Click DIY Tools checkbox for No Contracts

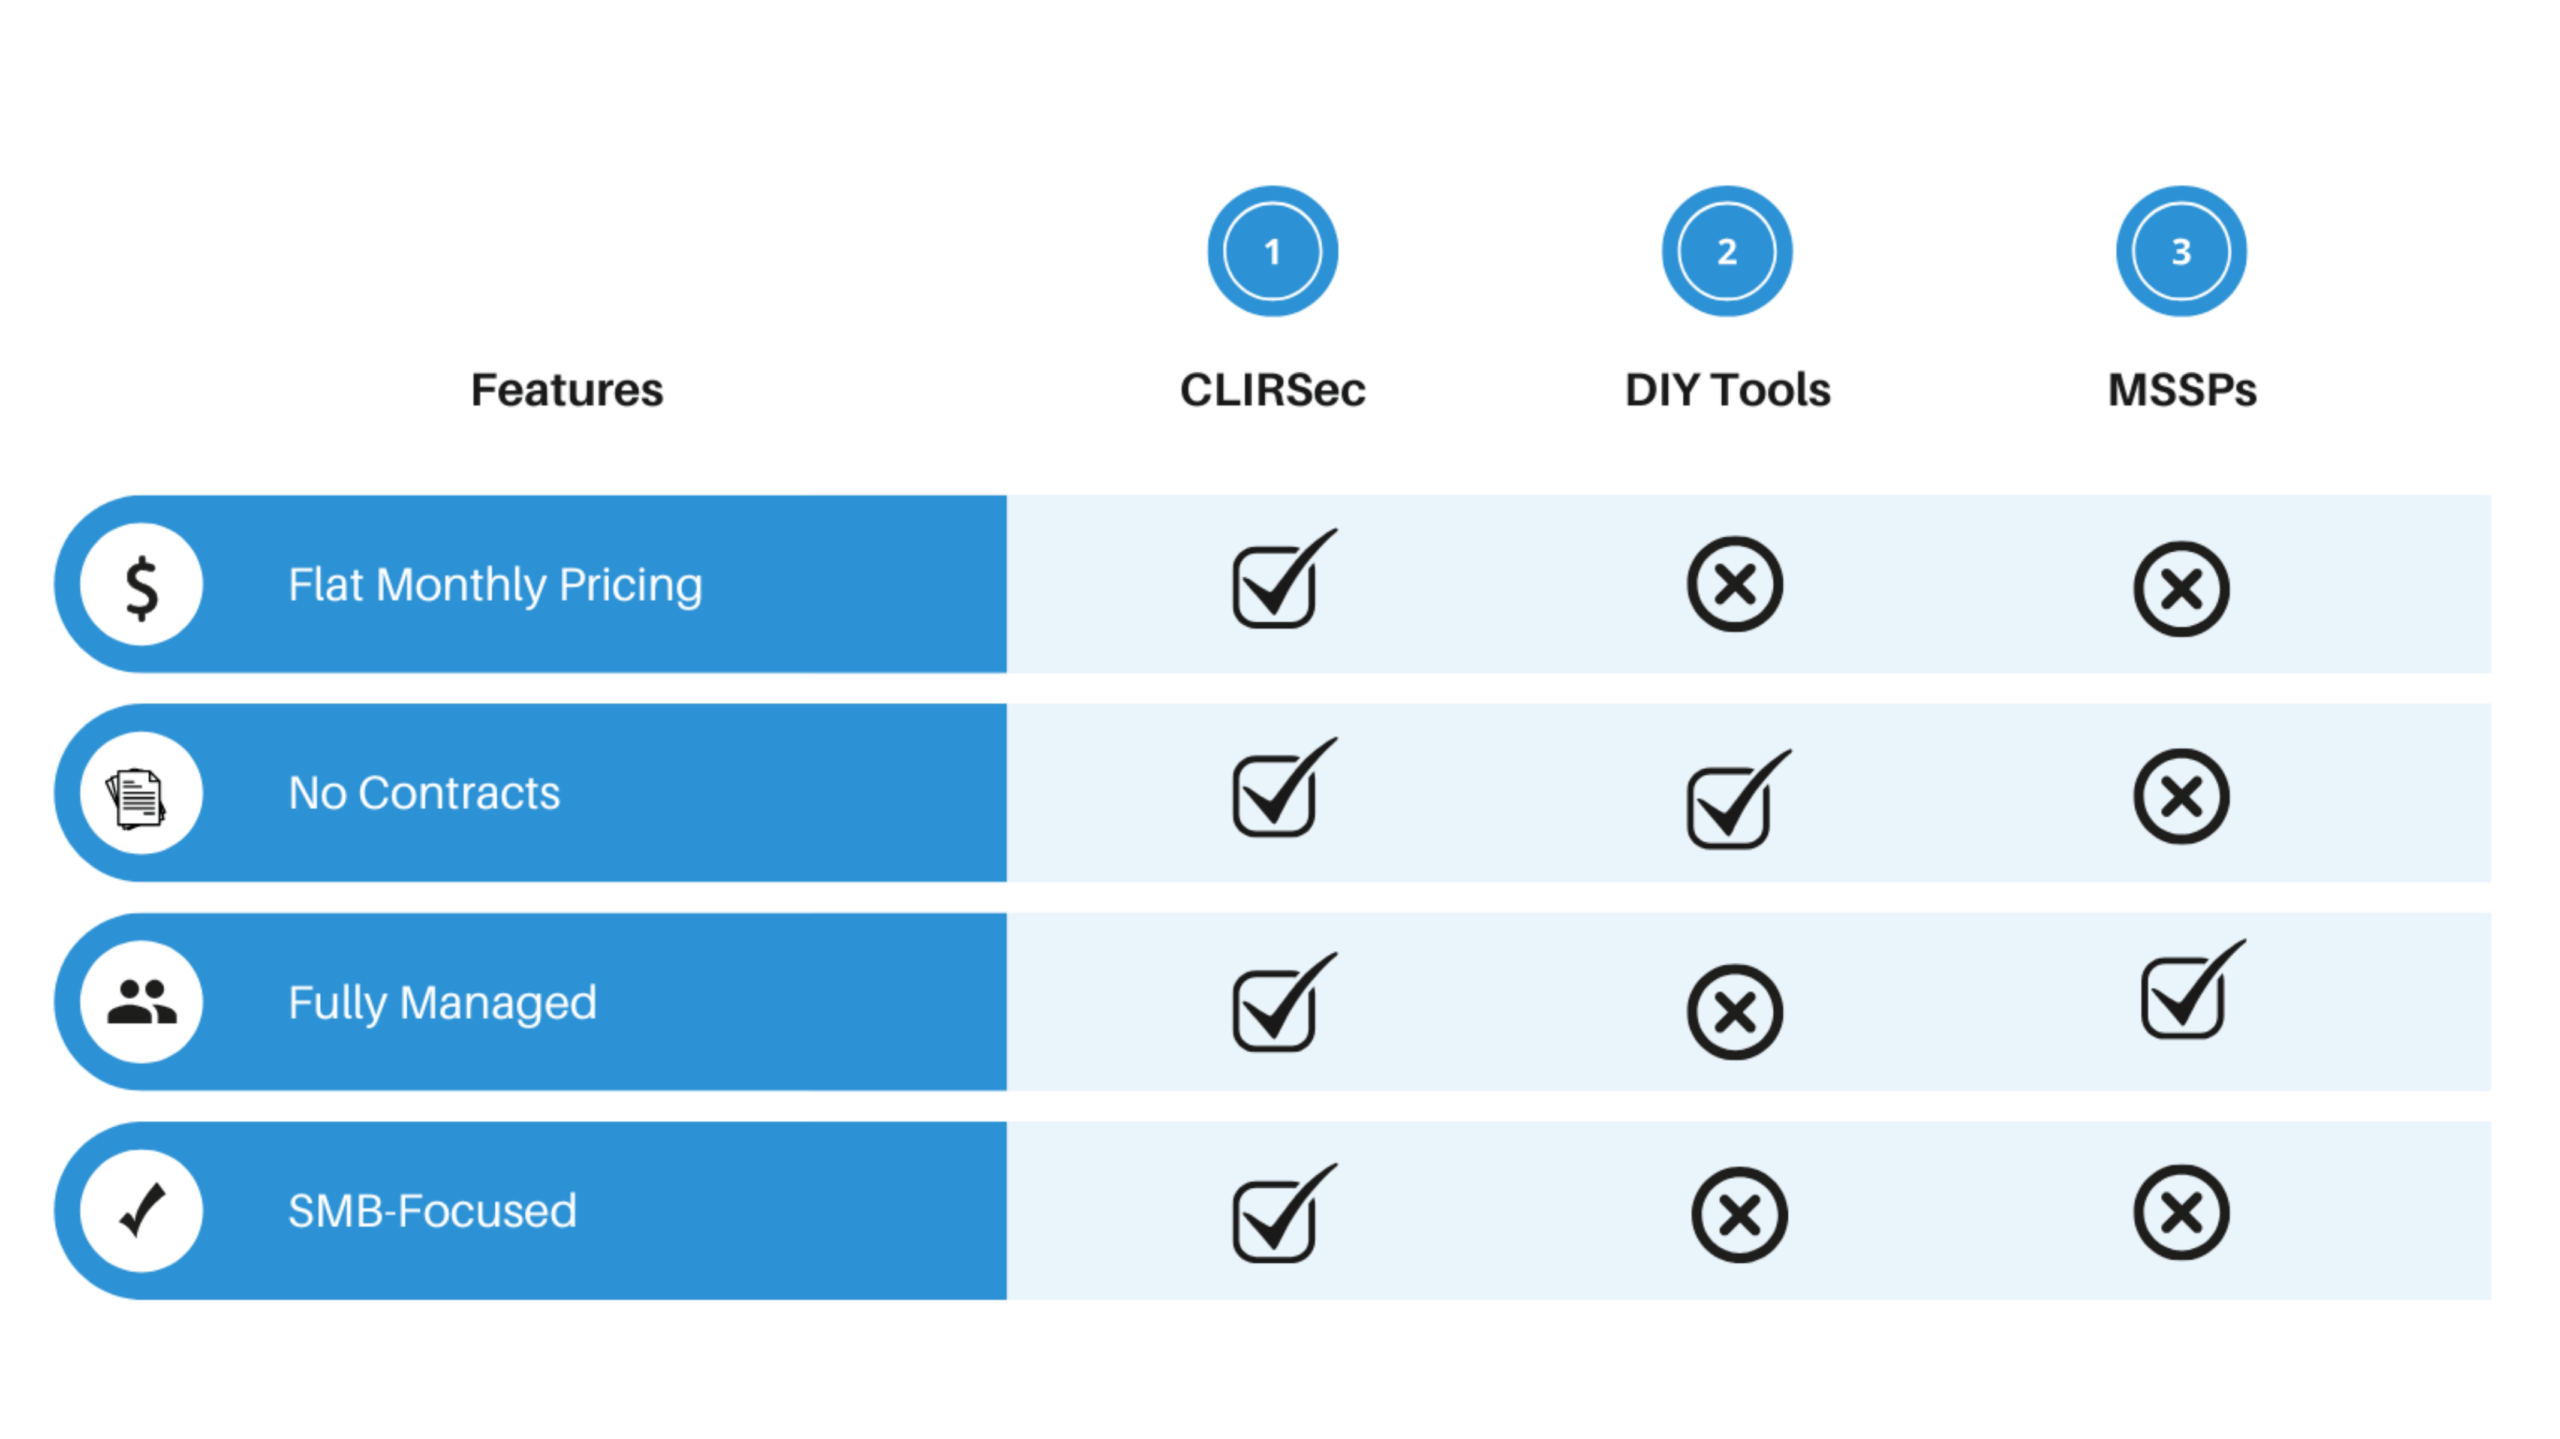click(1739, 799)
